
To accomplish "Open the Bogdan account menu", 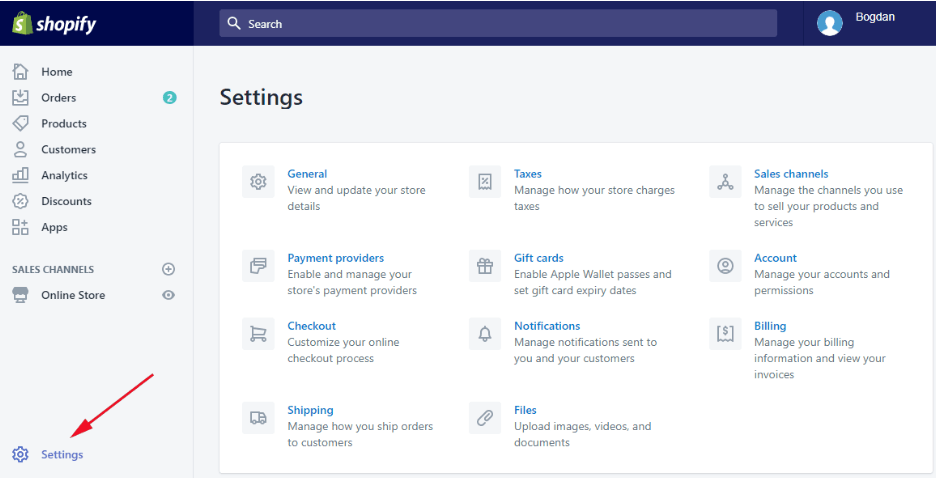I will pyautogui.click(x=875, y=17).
